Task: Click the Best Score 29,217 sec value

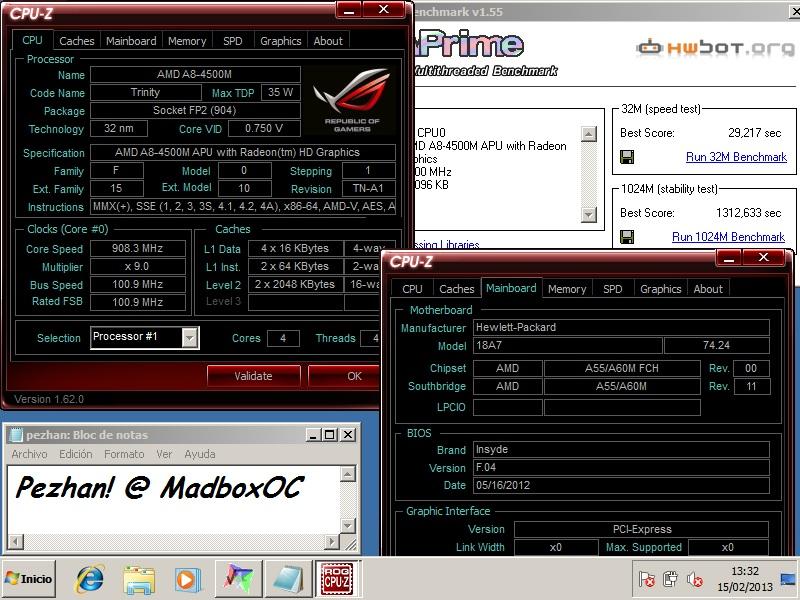Action: click(755, 133)
